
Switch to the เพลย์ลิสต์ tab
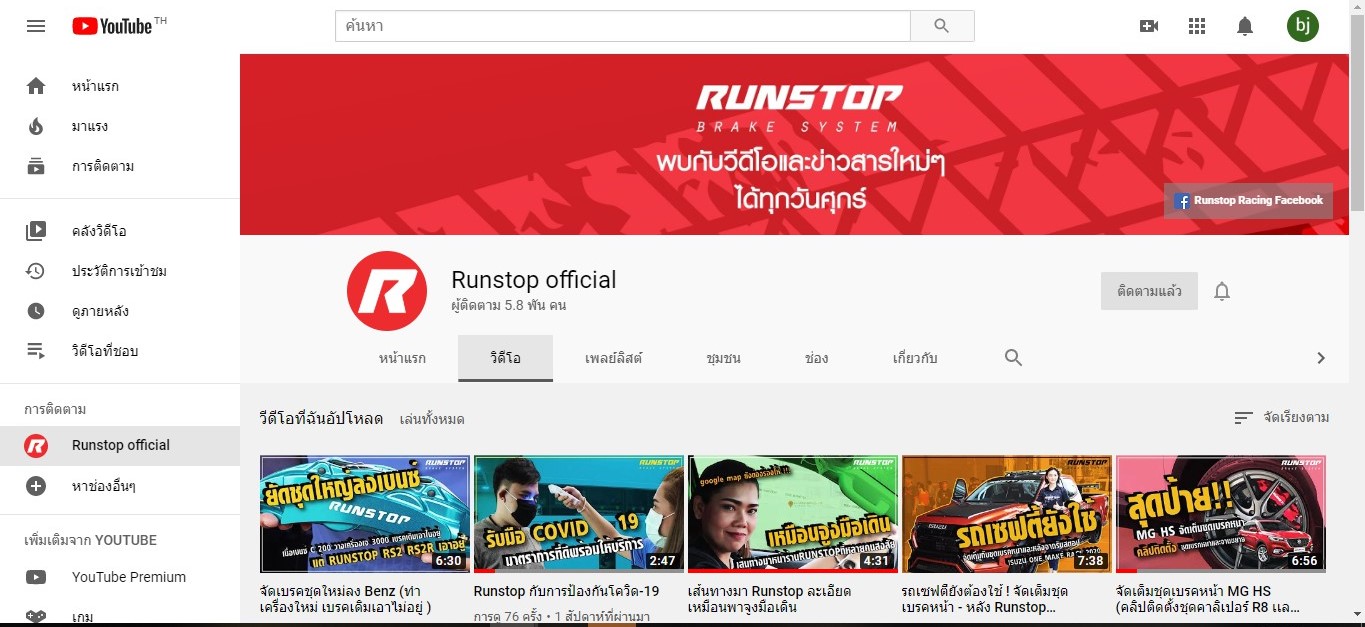pyautogui.click(x=614, y=358)
